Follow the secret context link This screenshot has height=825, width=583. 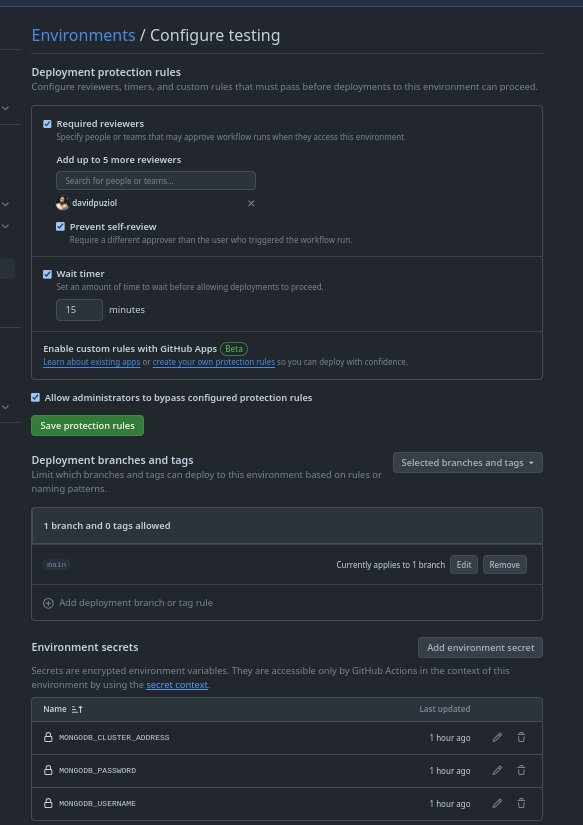(x=177, y=684)
